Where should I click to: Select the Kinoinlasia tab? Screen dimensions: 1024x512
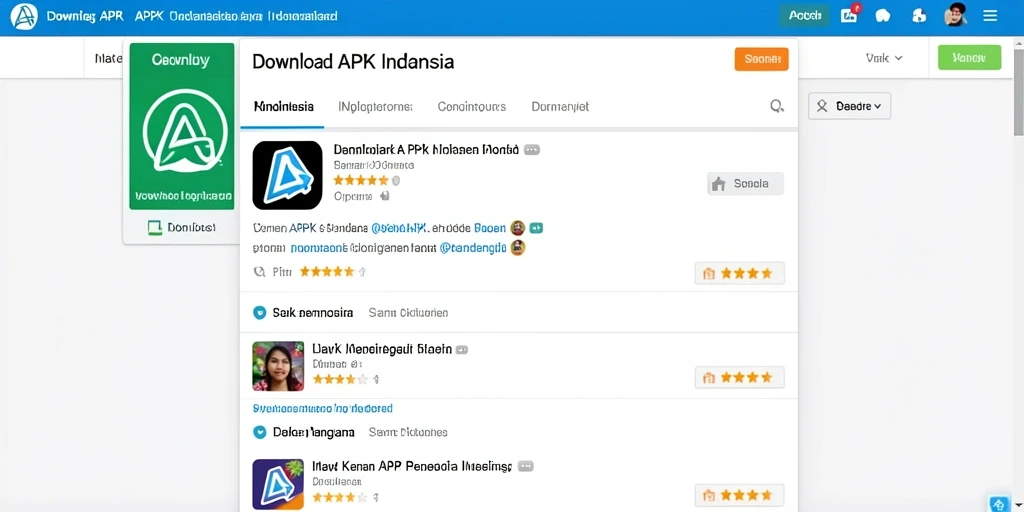[x=283, y=106]
